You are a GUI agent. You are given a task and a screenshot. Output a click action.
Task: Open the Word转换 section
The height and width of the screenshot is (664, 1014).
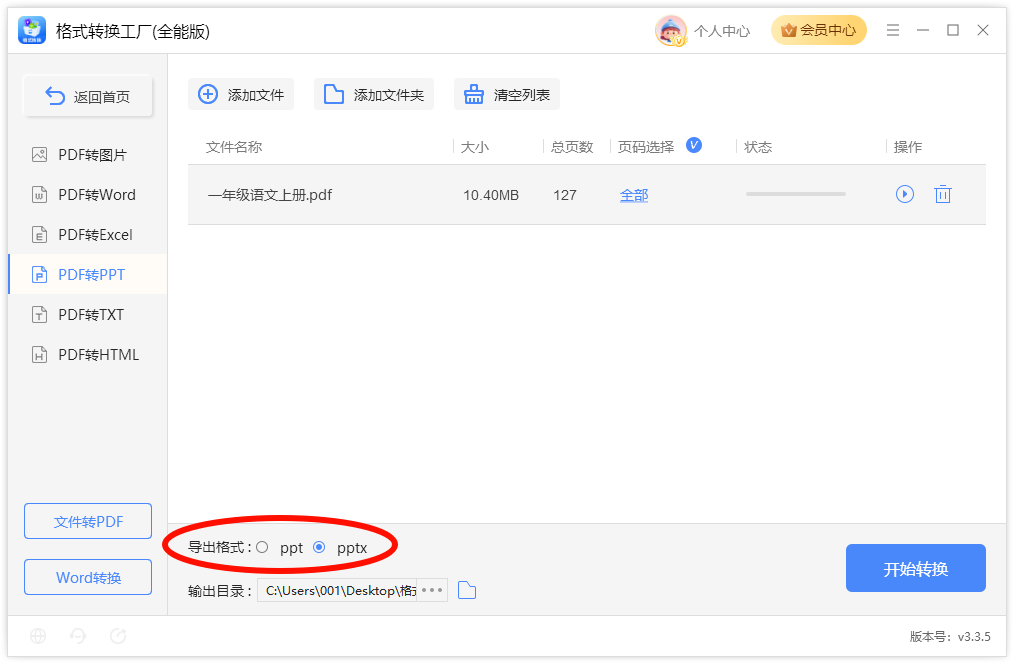(88, 577)
